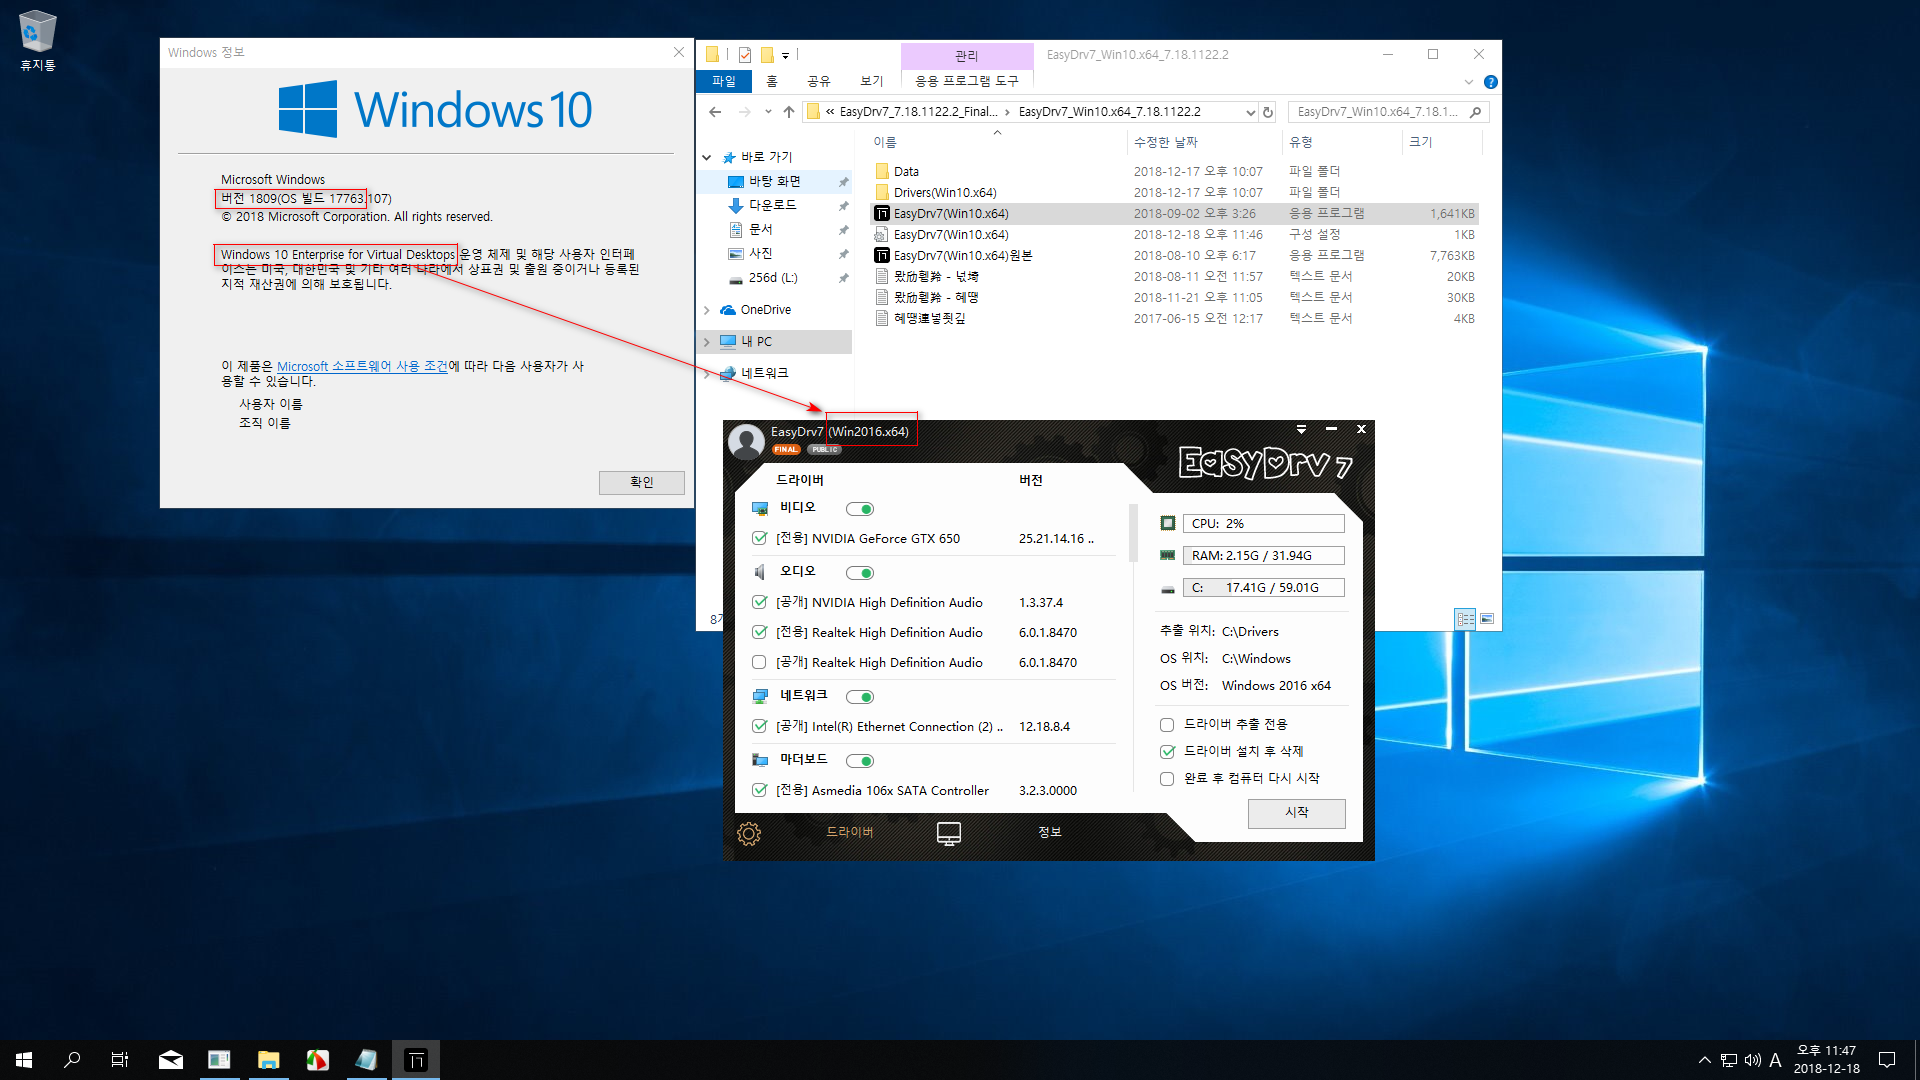Expand network tree node in Explorer

coord(707,374)
